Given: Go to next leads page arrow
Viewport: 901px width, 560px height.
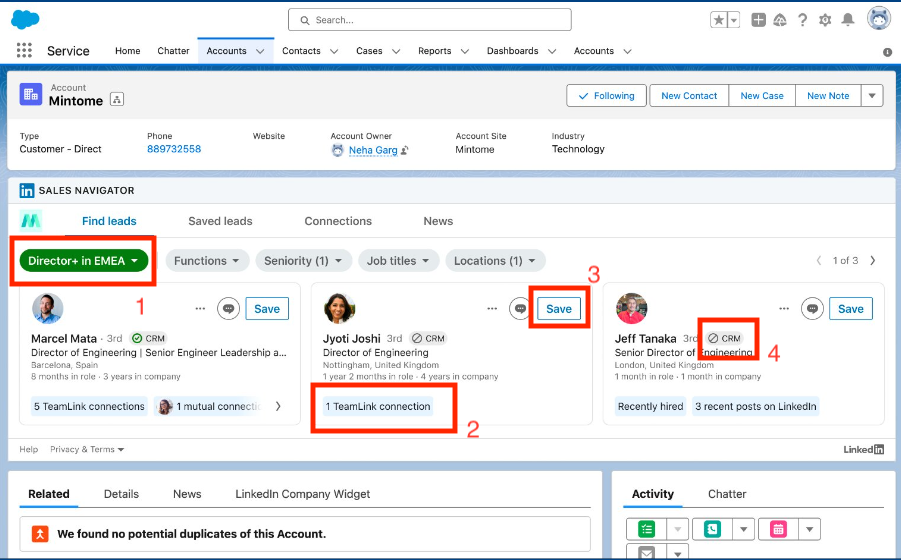Looking at the screenshot, I should point(873,261).
